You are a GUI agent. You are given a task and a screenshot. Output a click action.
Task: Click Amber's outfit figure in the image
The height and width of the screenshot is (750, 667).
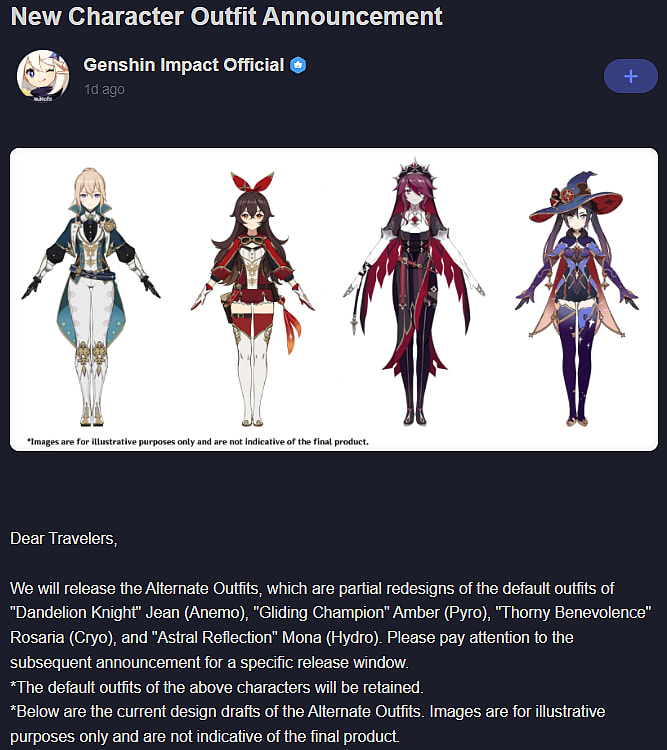[252, 299]
